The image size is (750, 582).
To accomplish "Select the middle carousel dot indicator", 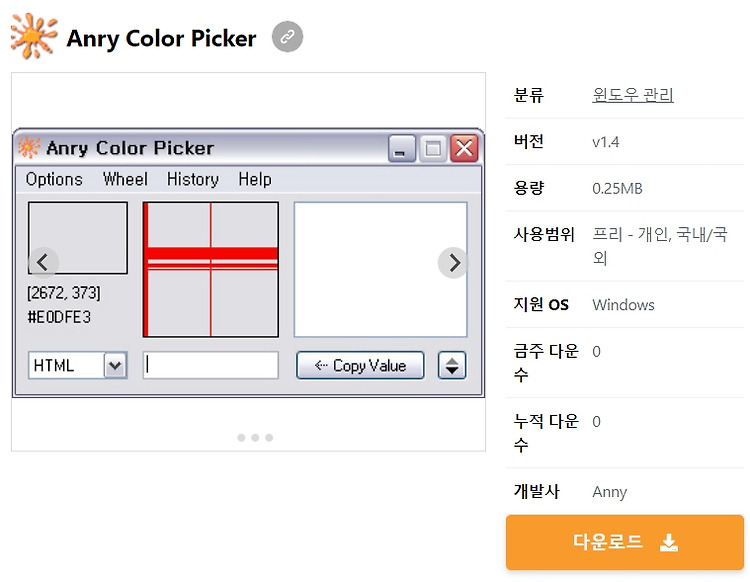I will click(255, 438).
